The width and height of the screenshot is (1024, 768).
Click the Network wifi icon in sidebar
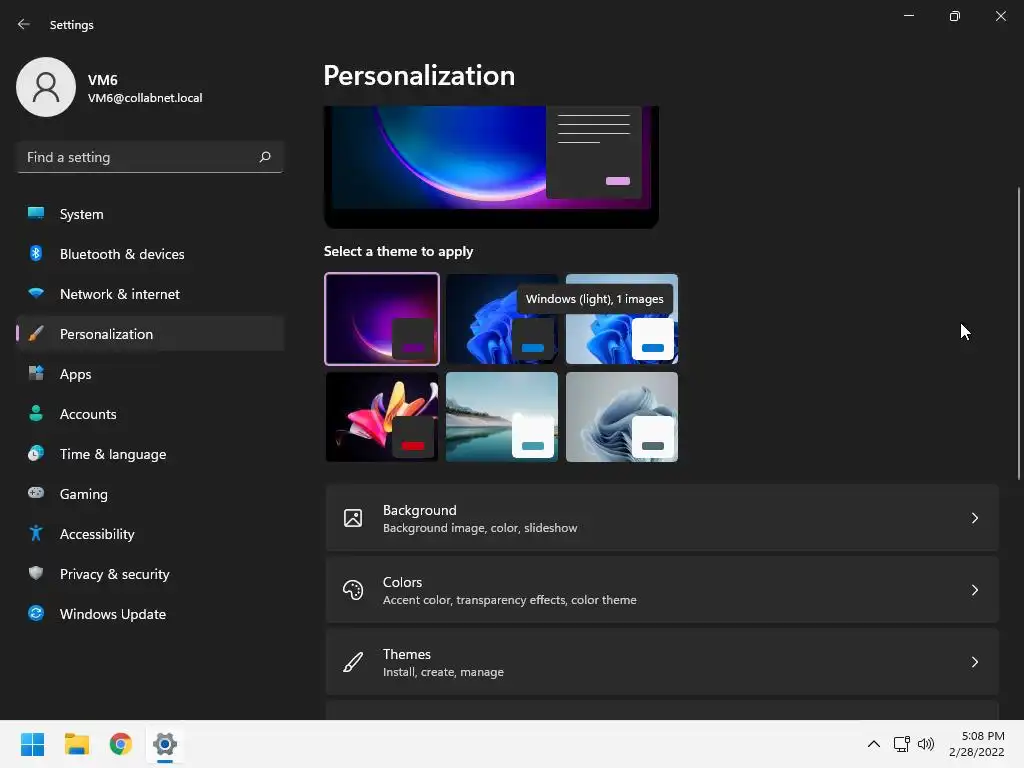pyautogui.click(x=36, y=293)
